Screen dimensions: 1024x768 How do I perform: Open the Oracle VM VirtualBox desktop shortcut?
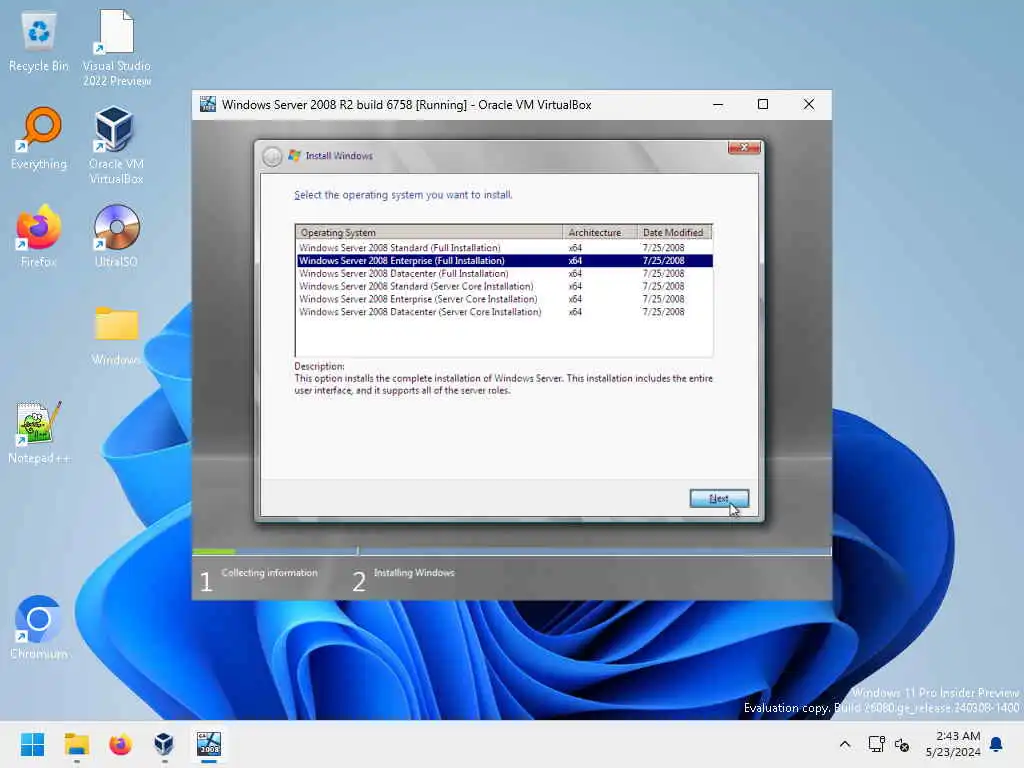click(x=116, y=145)
